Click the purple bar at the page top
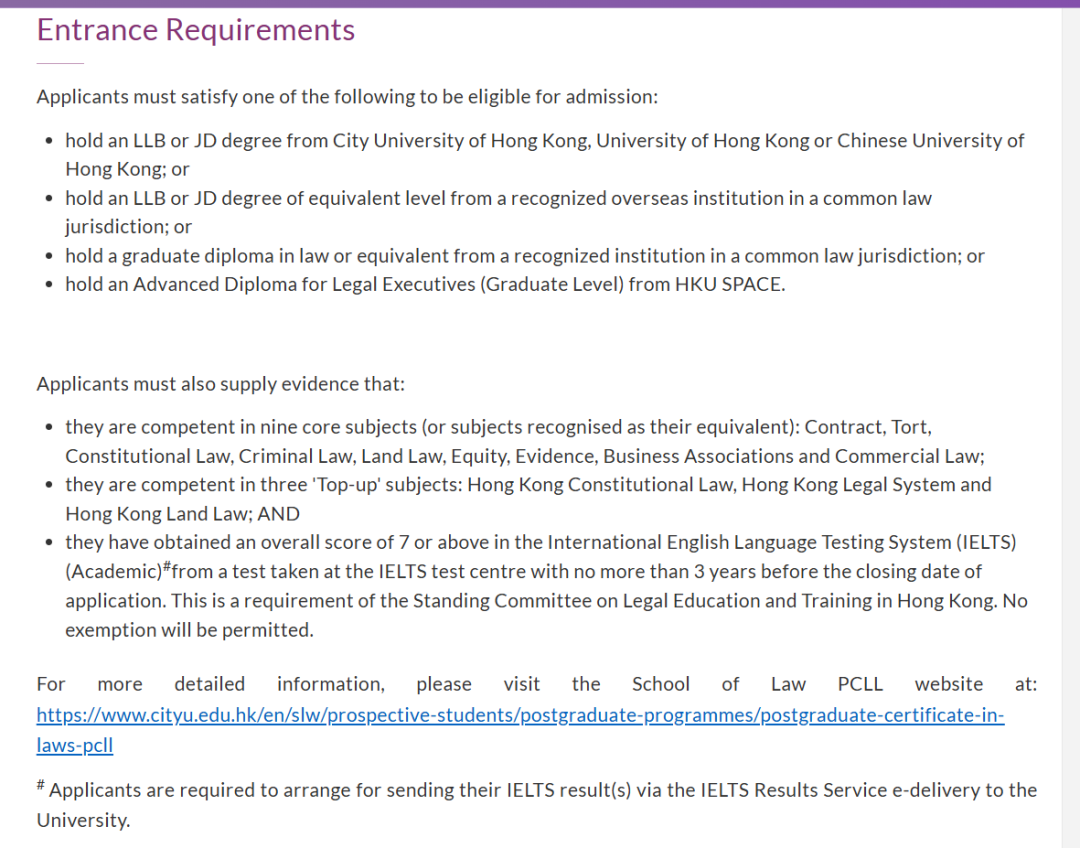 pos(540,3)
